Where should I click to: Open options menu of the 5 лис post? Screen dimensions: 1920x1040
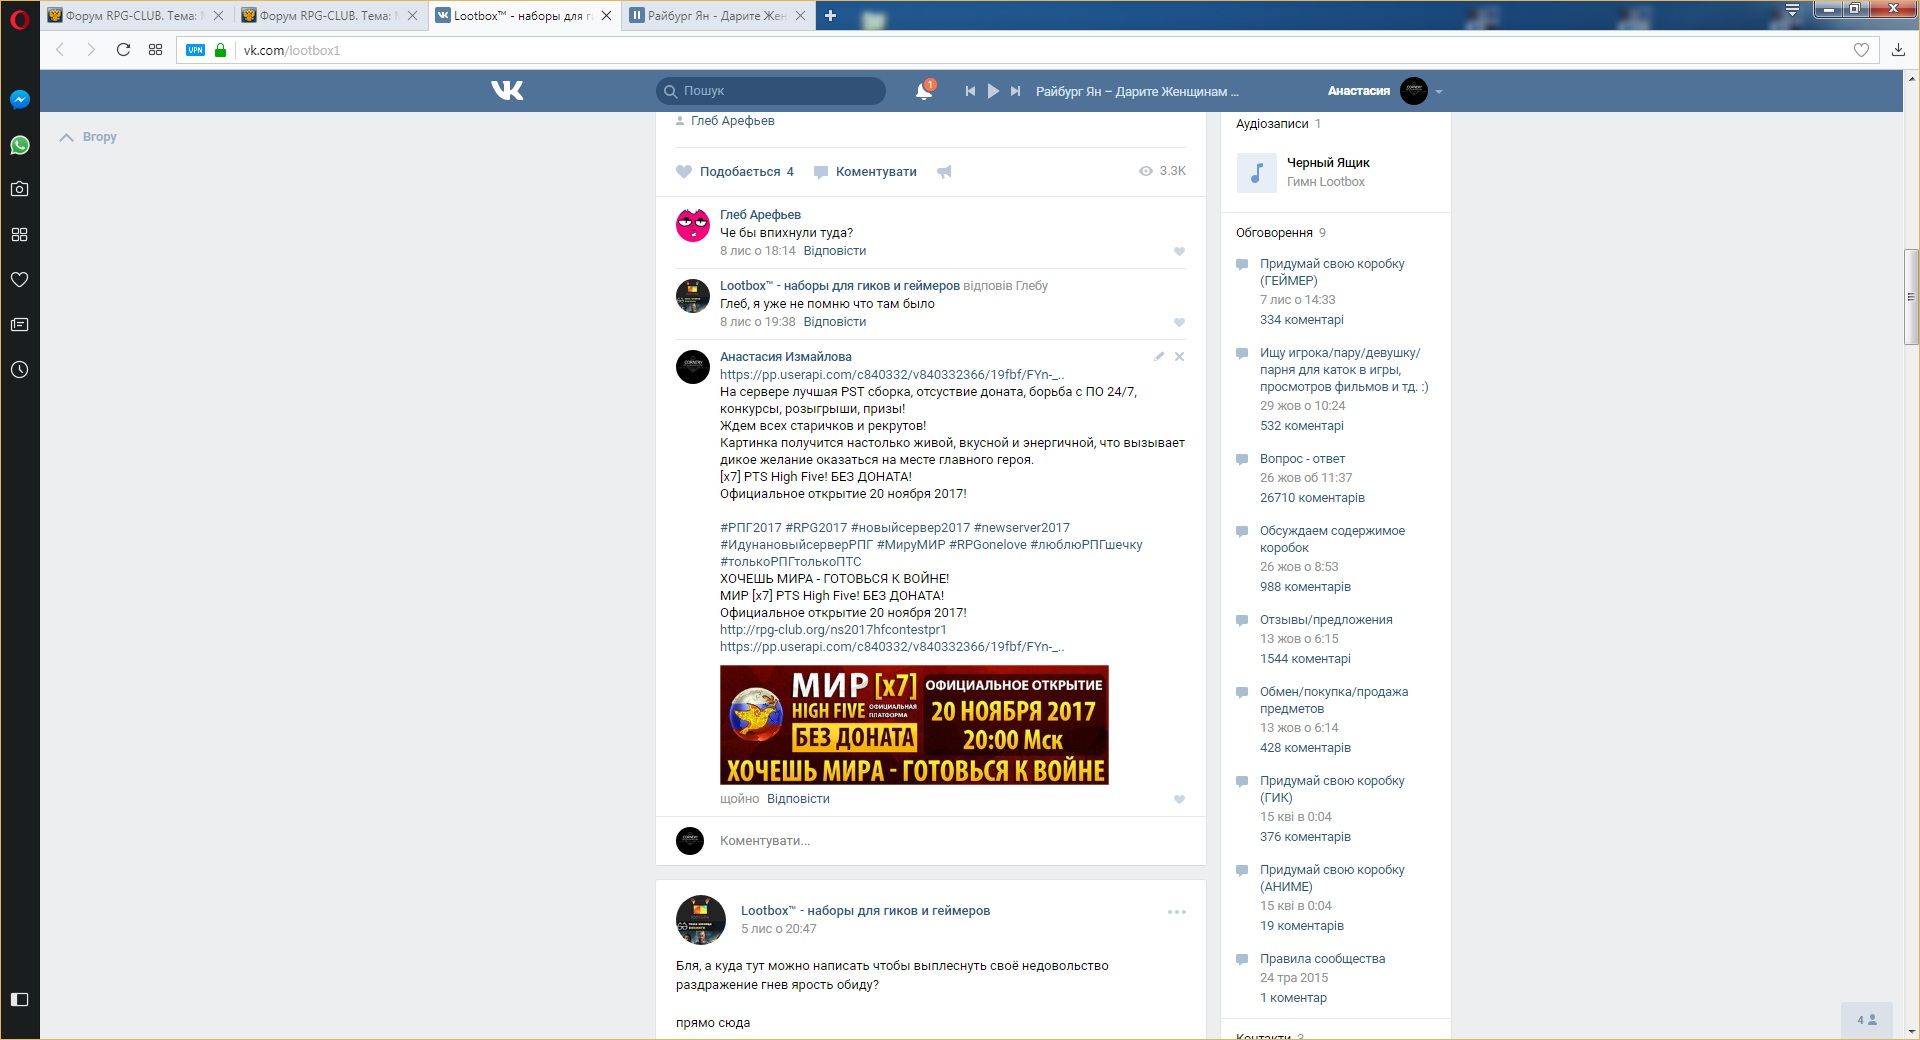[1177, 912]
